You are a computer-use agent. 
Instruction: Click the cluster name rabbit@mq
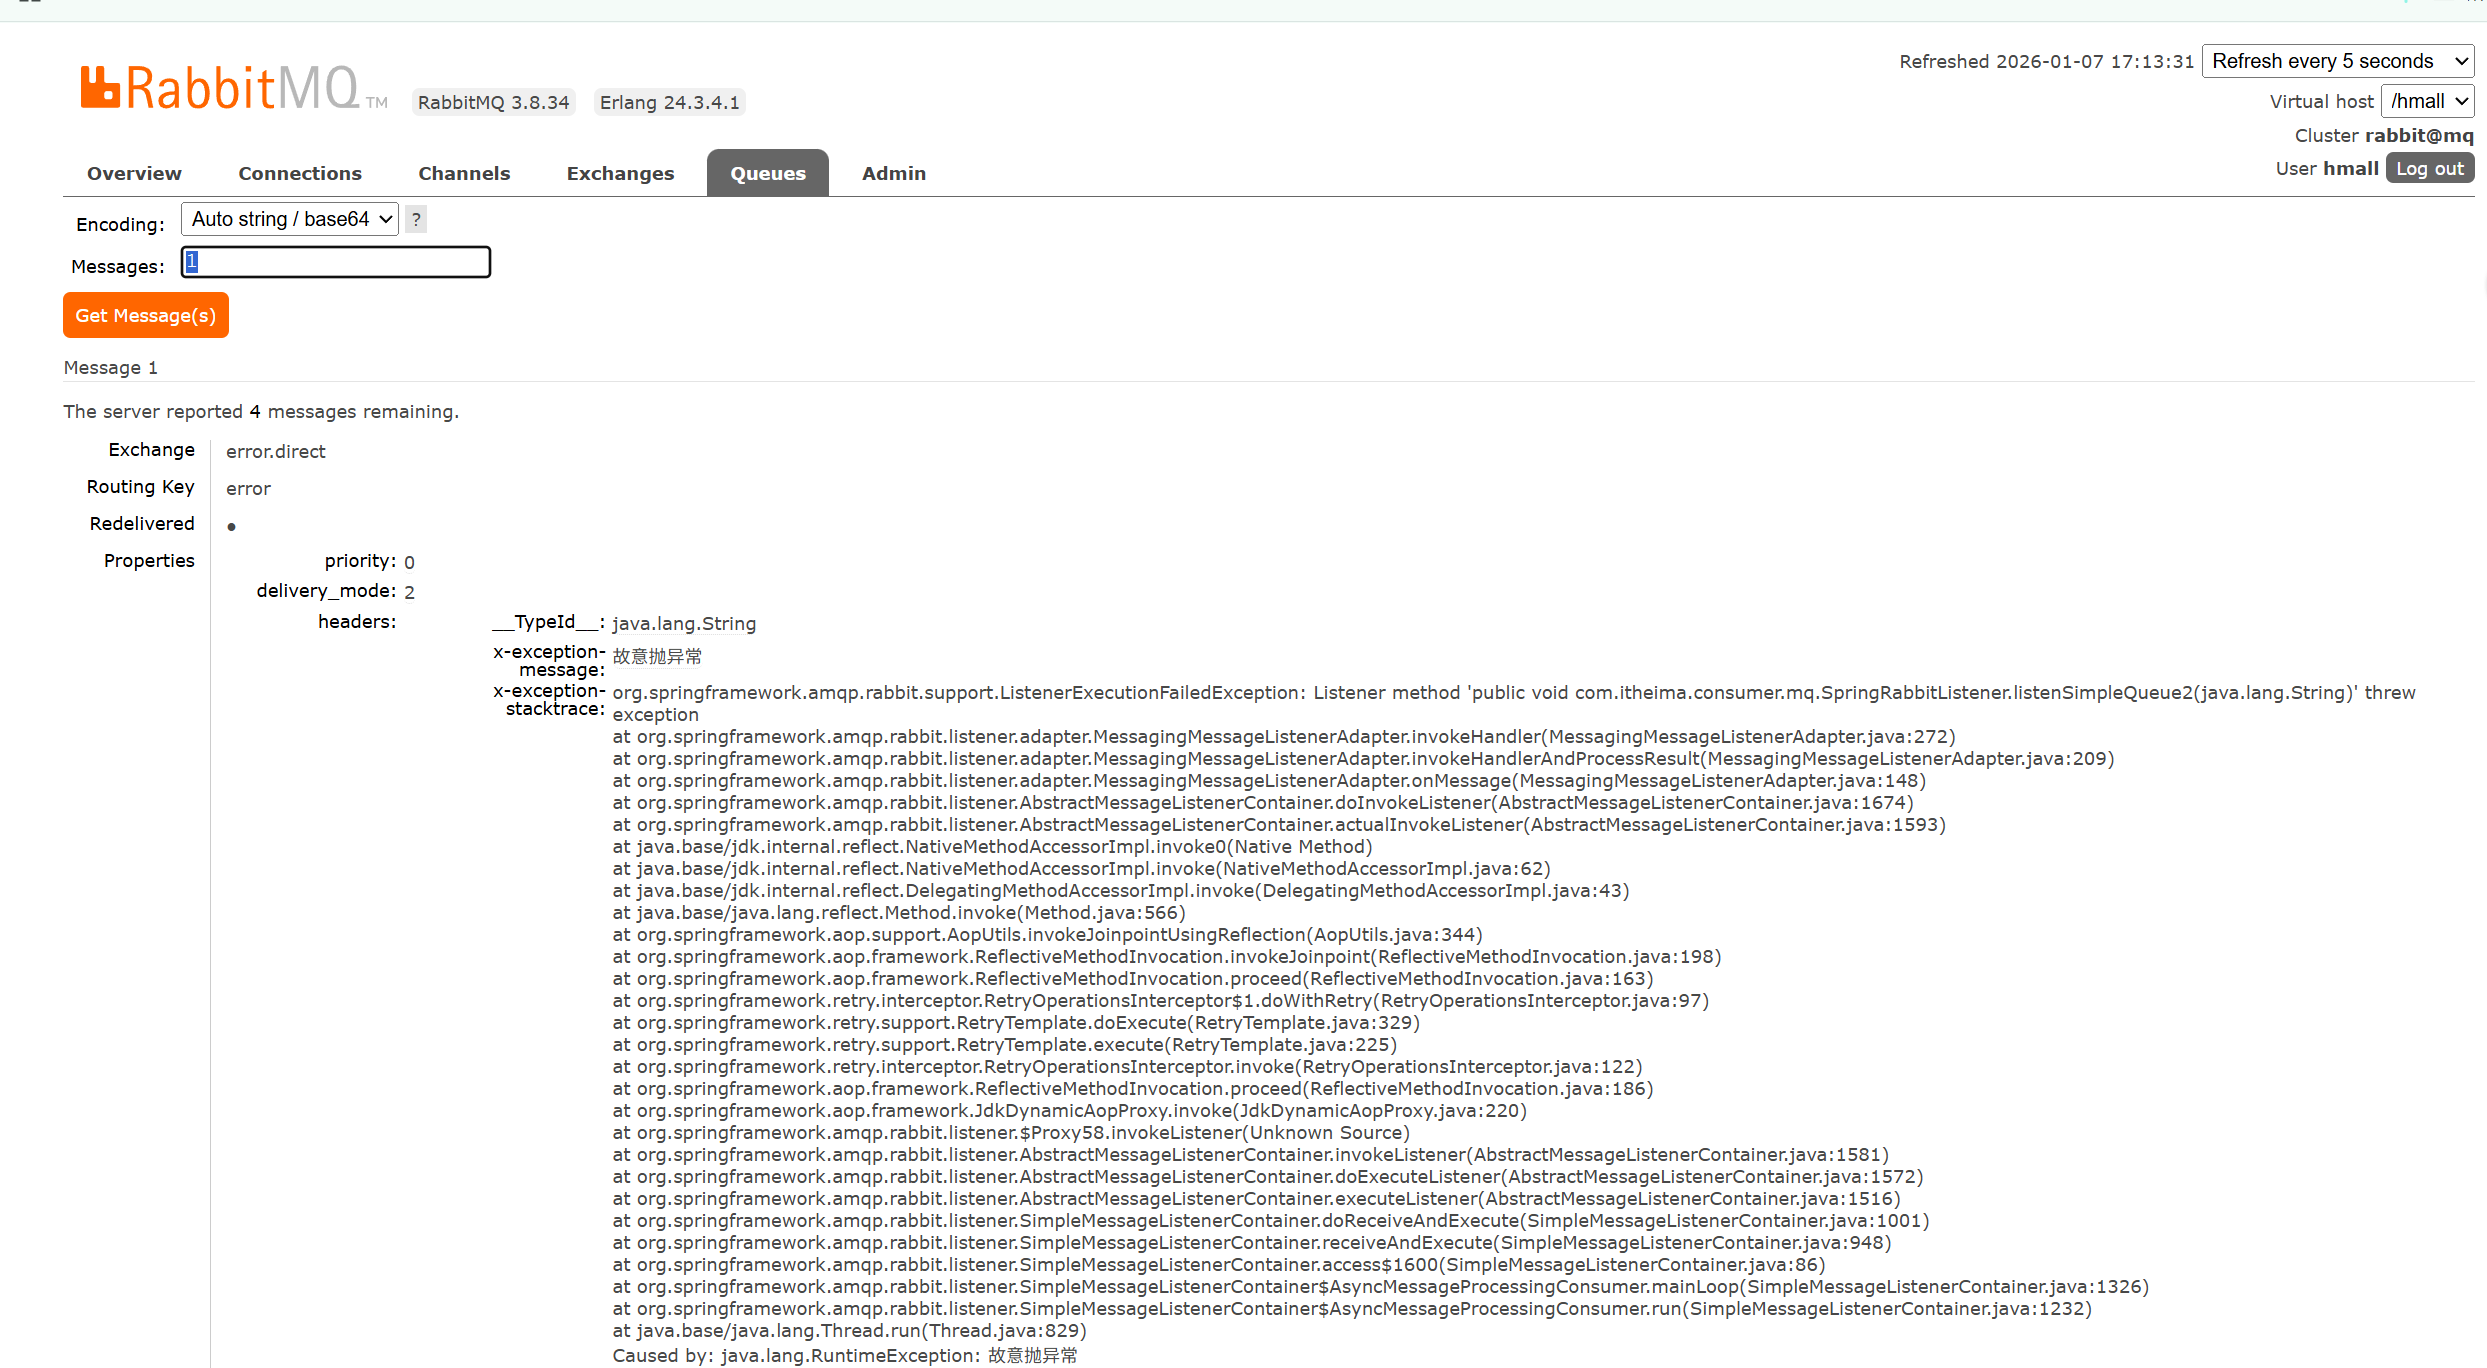tap(2418, 135)
